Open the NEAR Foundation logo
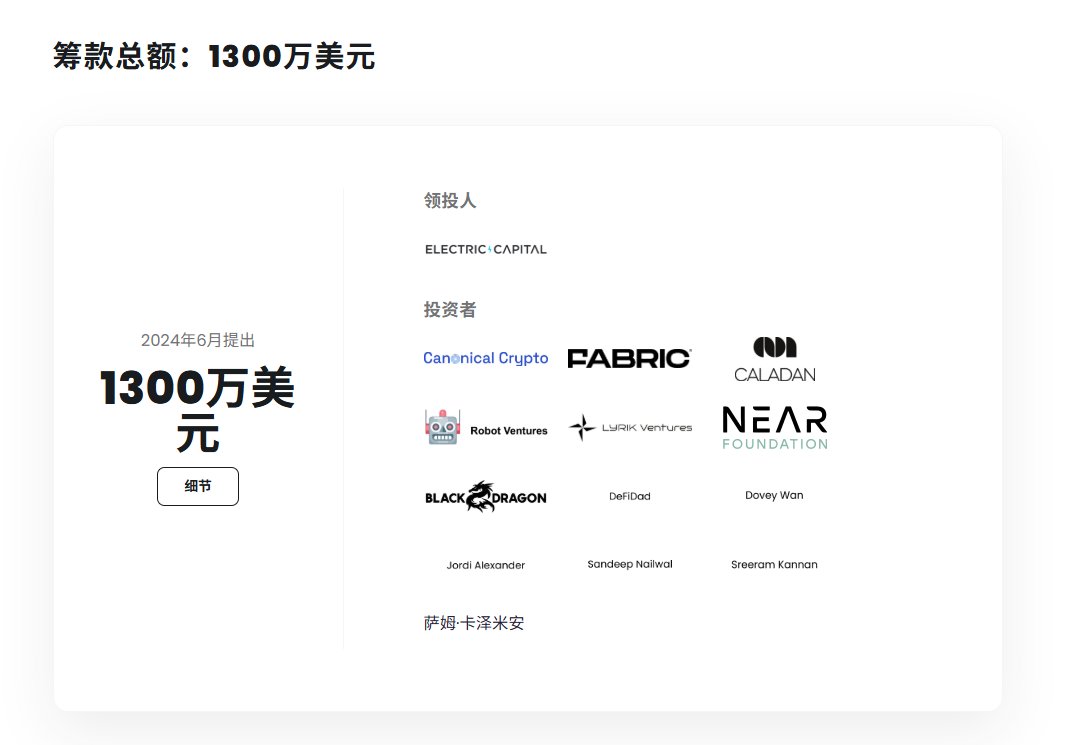Viewport: 1080px width, 745px height. coord(774,428)
